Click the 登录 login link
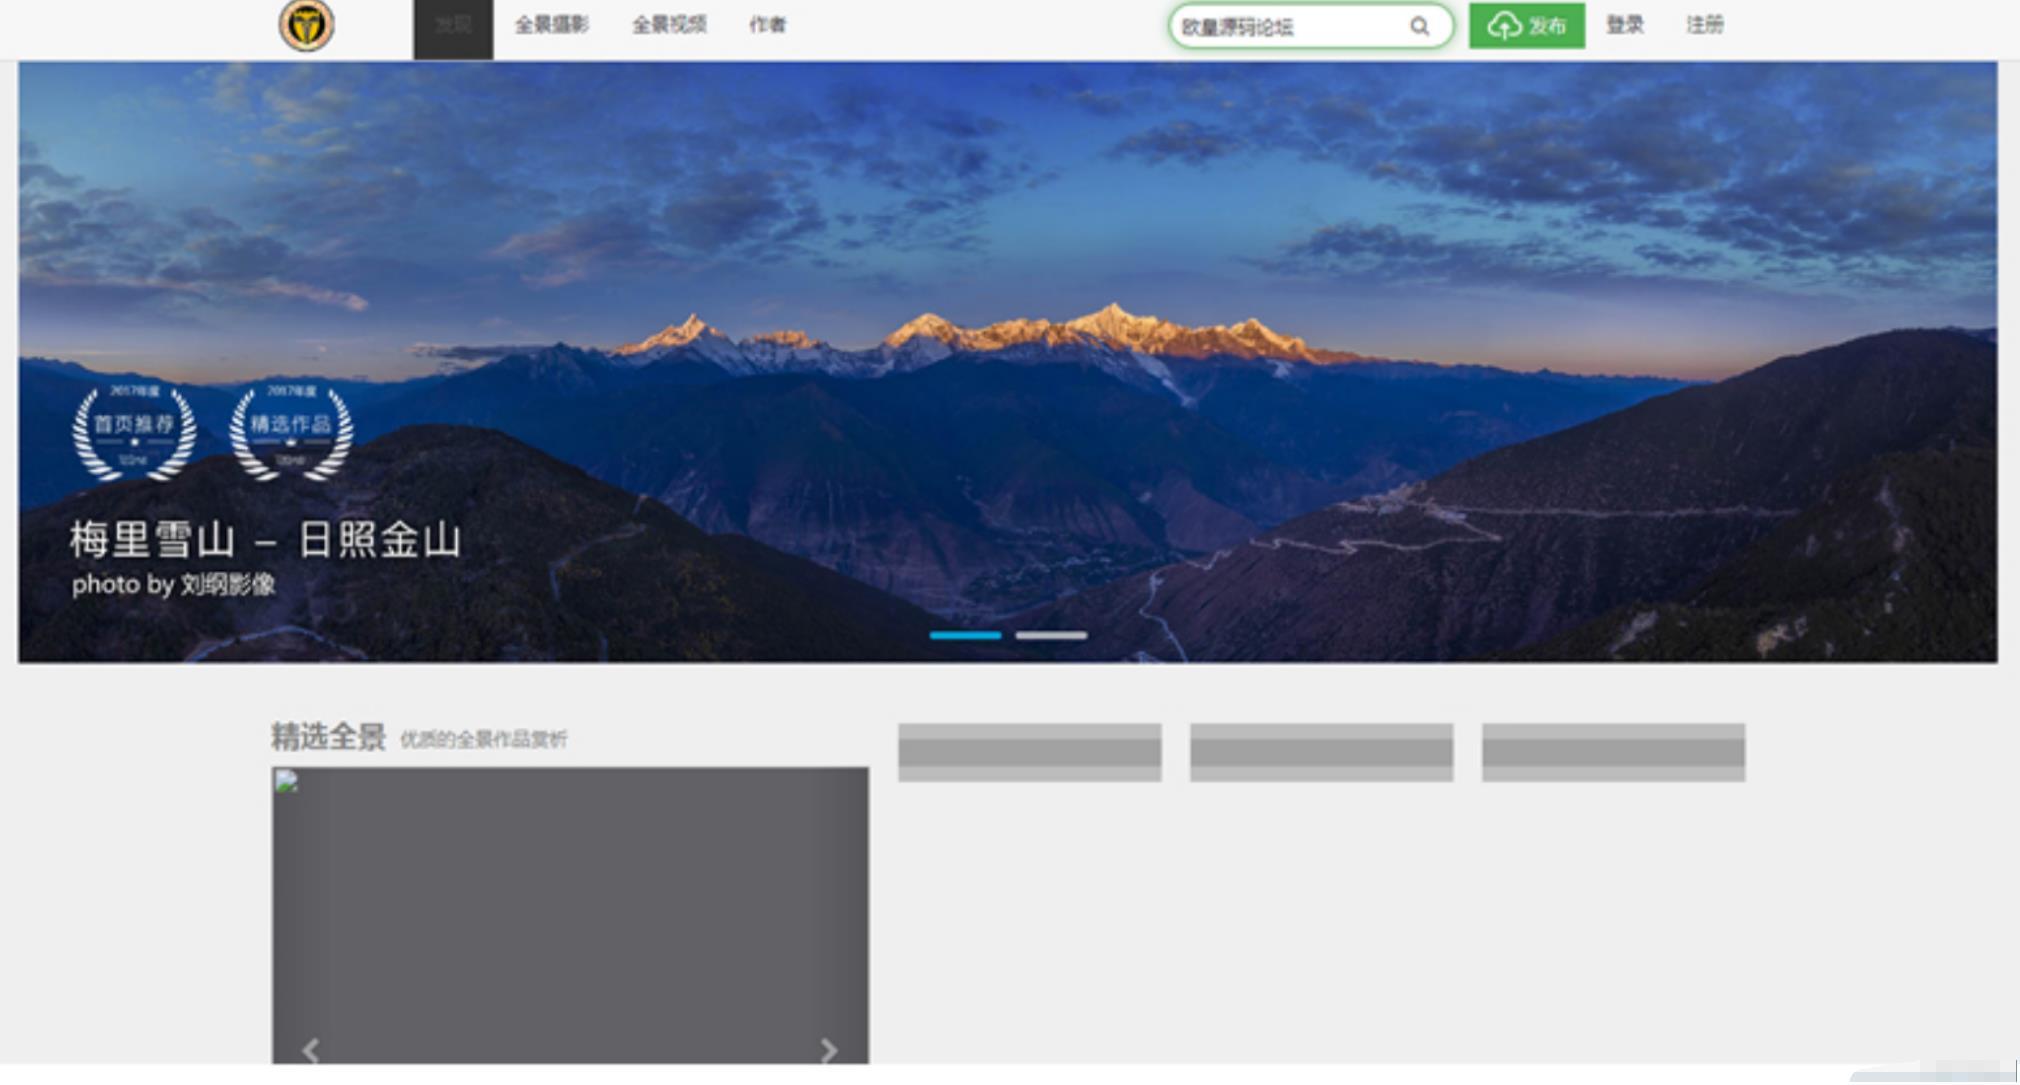Viewport: 2020px width, 1085px height. (x=1624, y=25)
